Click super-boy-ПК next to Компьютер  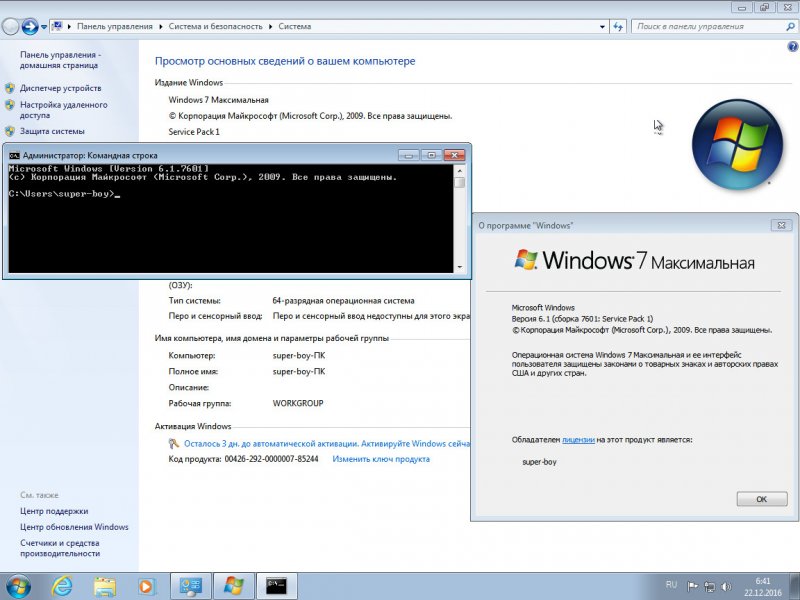click(x=298, y=356)
